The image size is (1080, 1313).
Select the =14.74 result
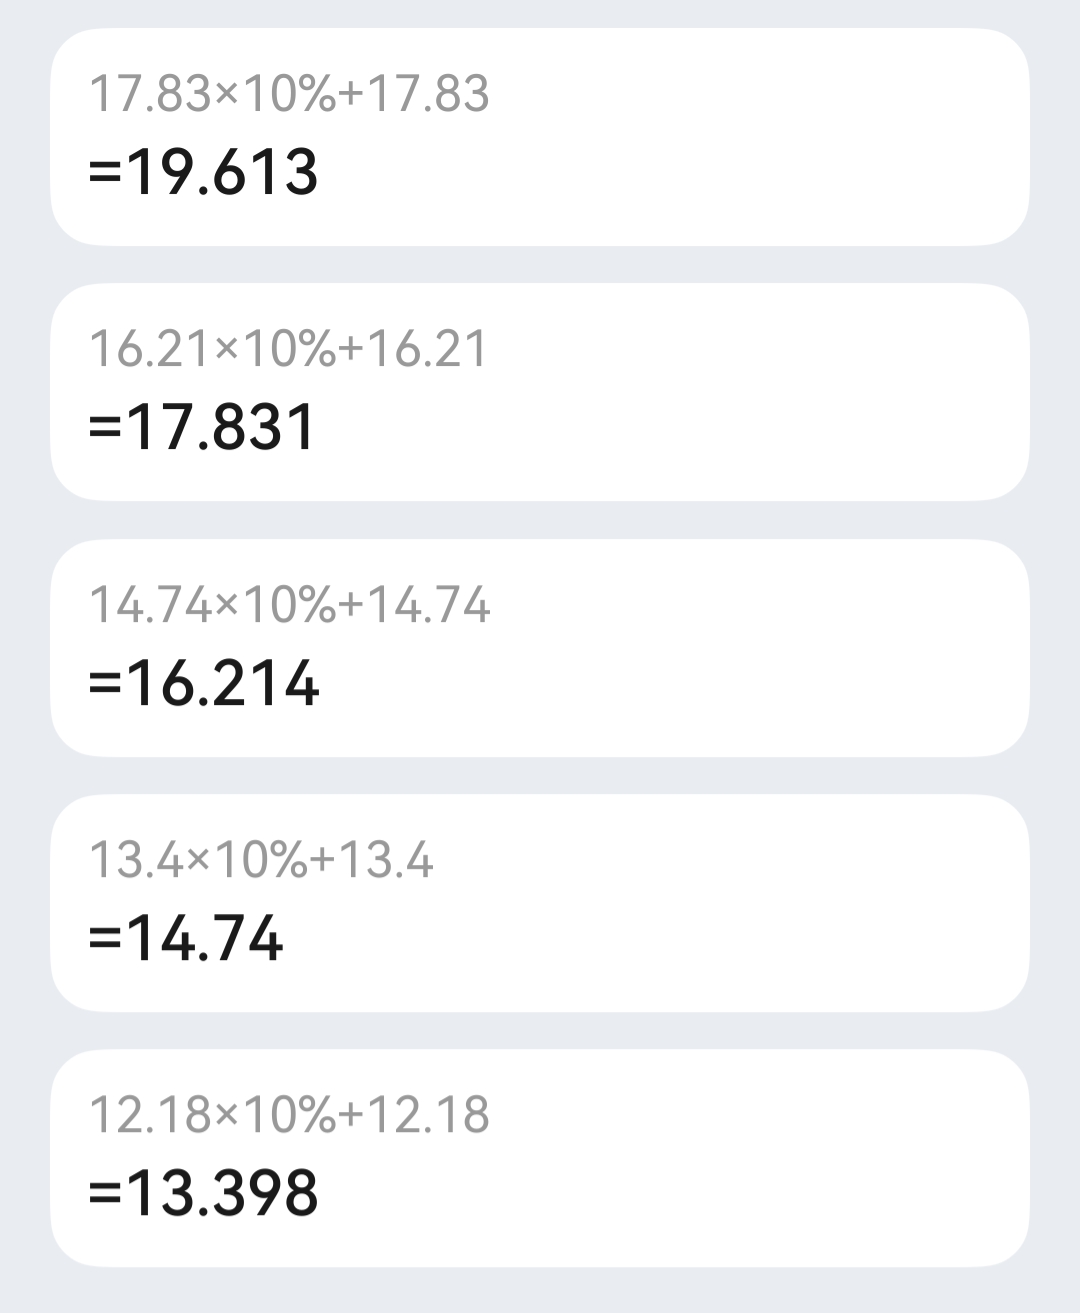(186, 938)
